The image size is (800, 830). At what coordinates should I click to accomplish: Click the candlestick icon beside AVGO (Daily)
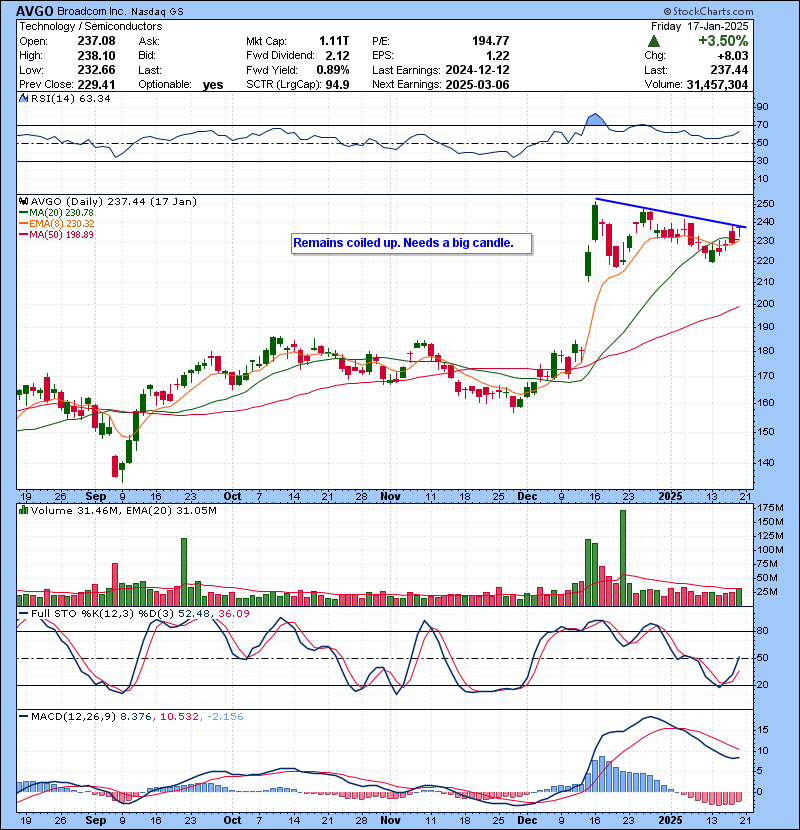point(23,202)
